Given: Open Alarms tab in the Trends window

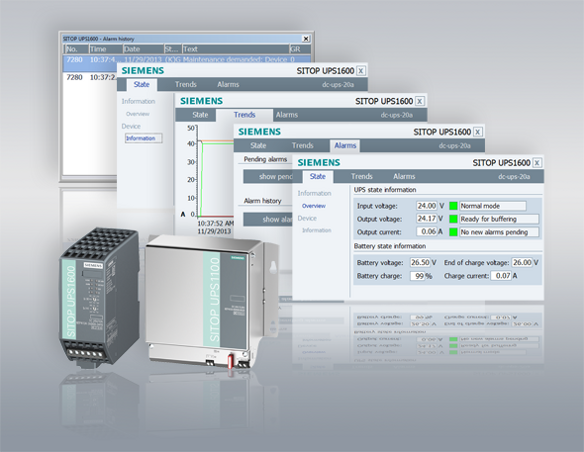Looking at the screenshot, I should (x=286, y=115).
